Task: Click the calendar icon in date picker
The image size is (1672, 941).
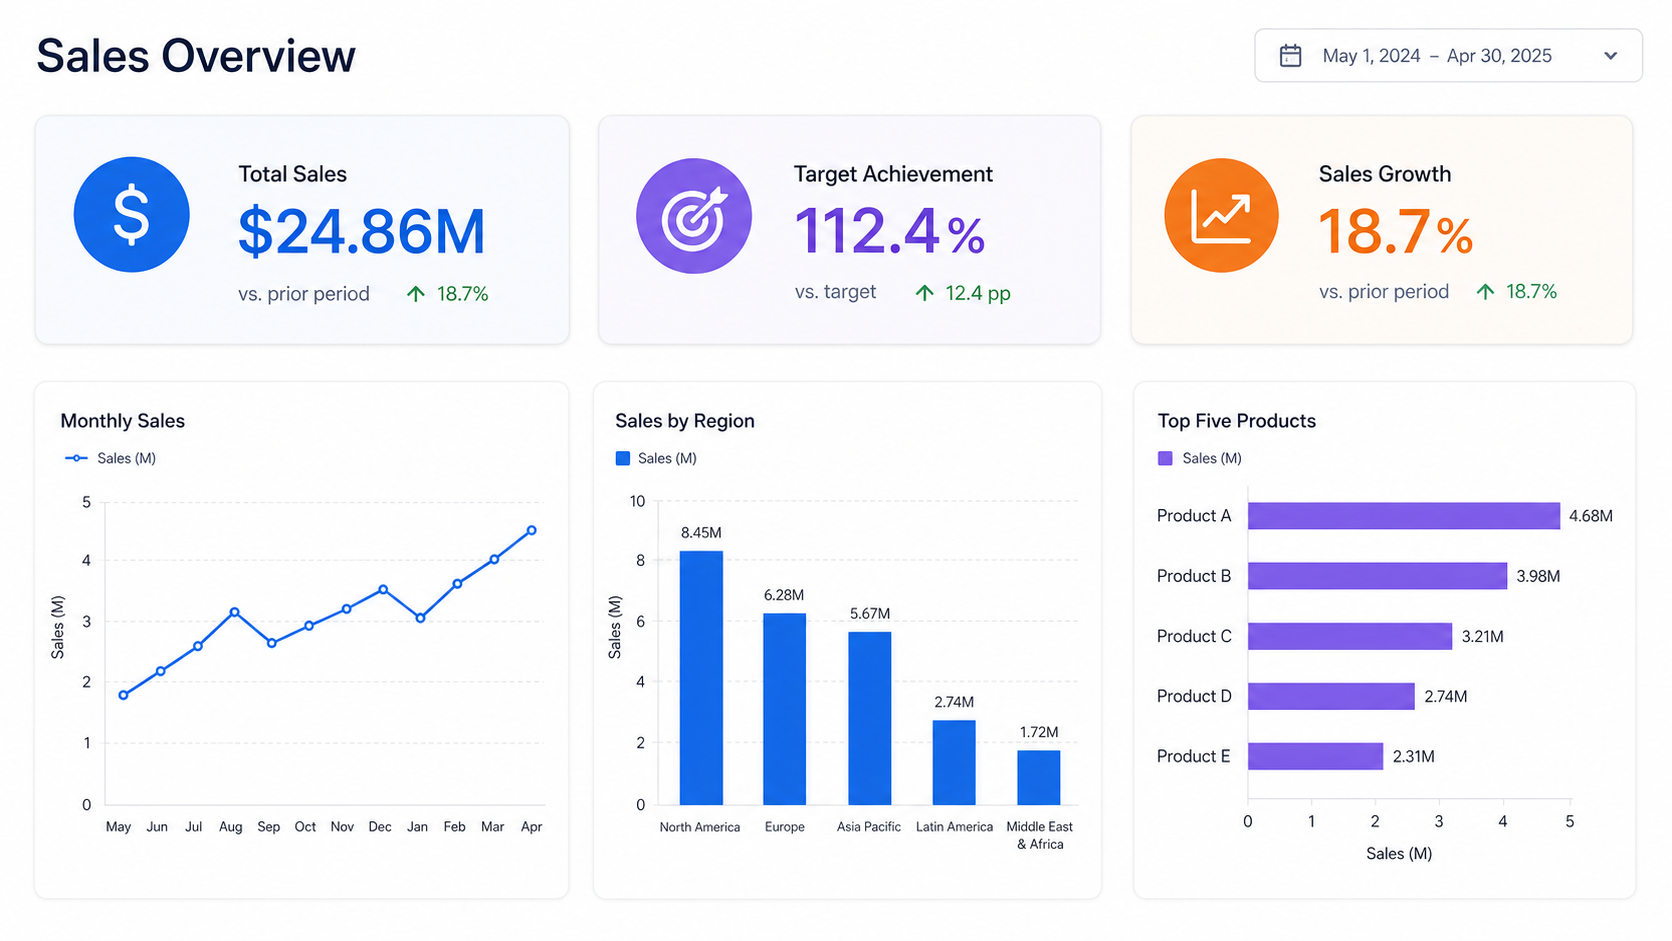Action: 1291,56
